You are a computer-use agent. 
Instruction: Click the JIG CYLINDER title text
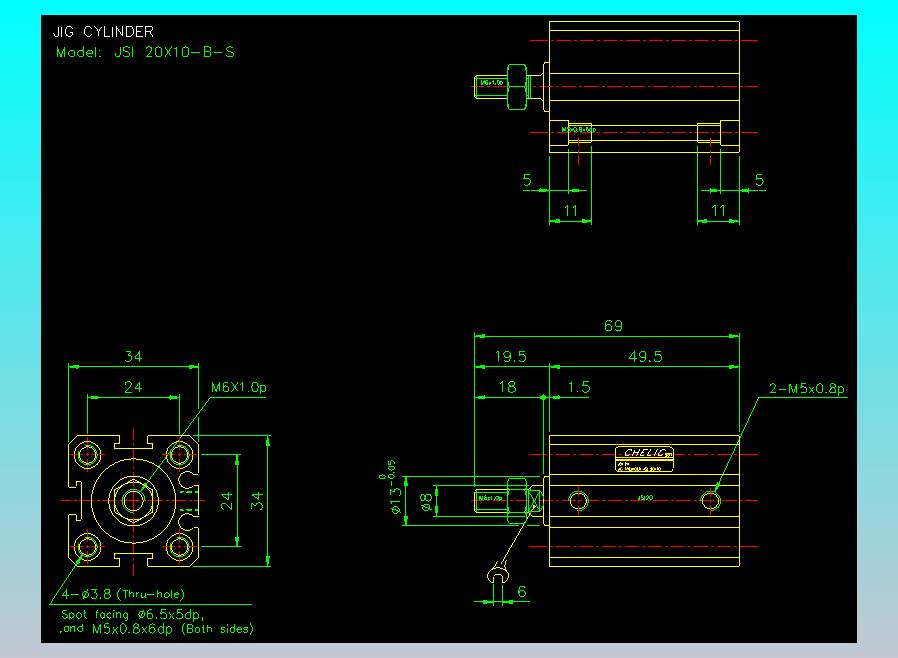tap(104, 32)
